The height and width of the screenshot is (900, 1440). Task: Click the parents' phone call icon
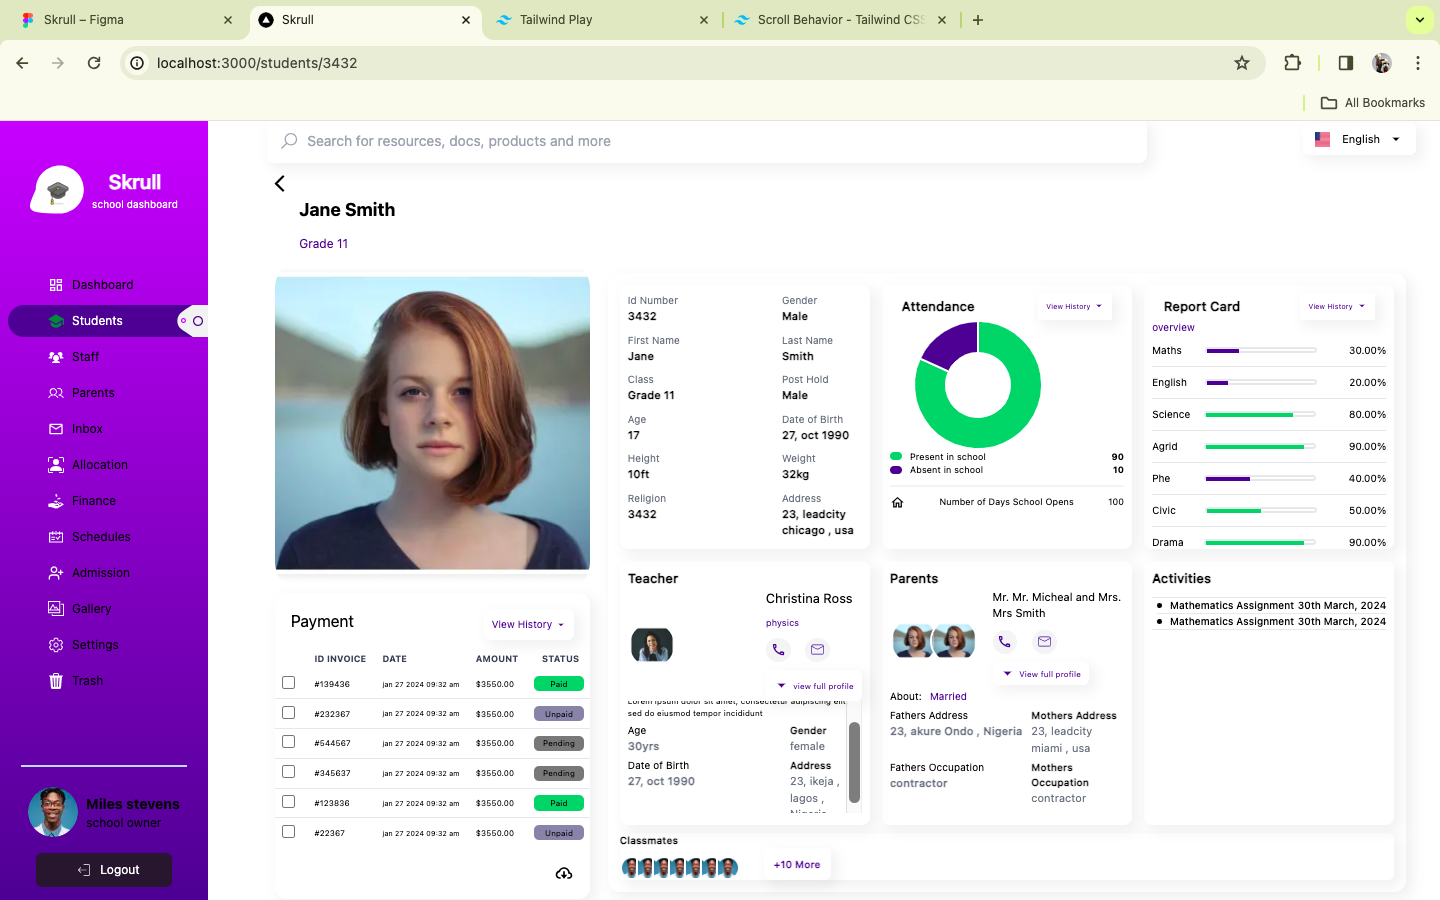1004,641
